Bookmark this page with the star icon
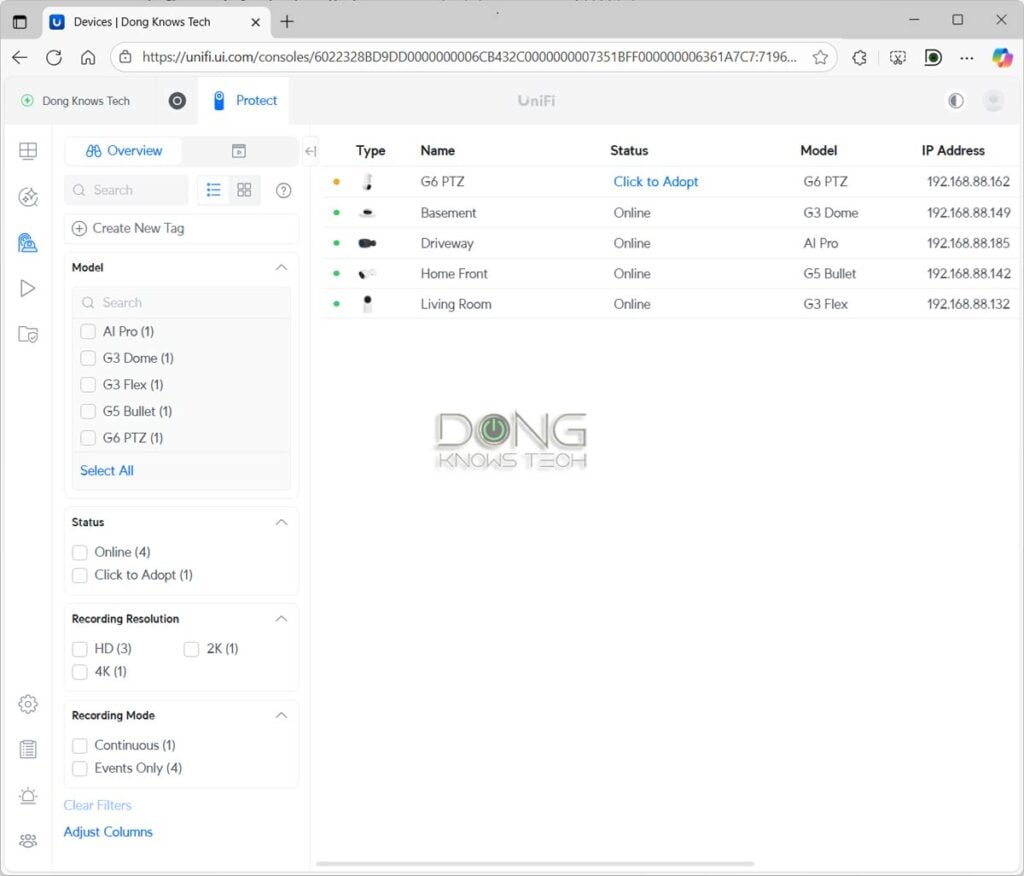1024x876 pixels. (x=820, y=57)
